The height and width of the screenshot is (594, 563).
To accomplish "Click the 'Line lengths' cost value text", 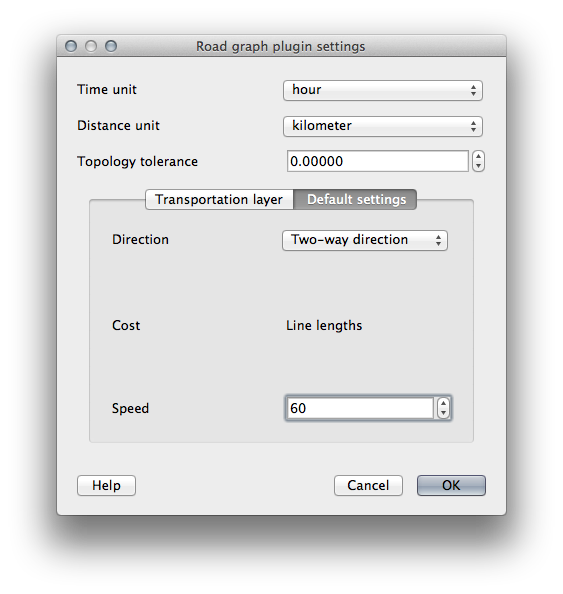I will click(x=324, y=325).
